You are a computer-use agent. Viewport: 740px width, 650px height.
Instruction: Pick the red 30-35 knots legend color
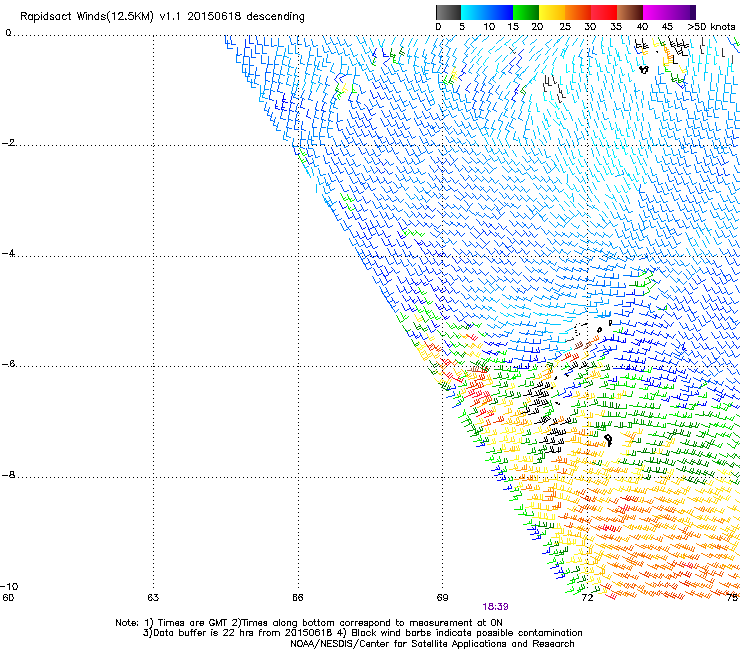pos(604,12)
